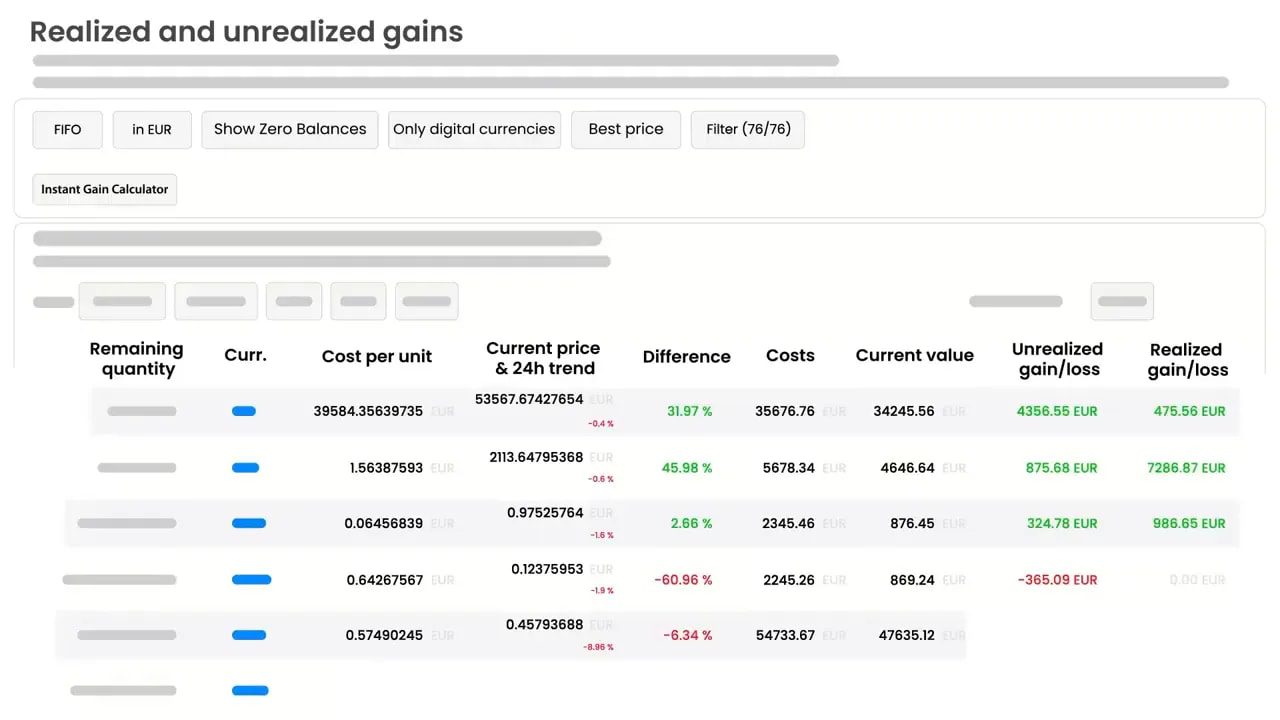Open the FIFO accounting method selector

click(x=67, y=129)
